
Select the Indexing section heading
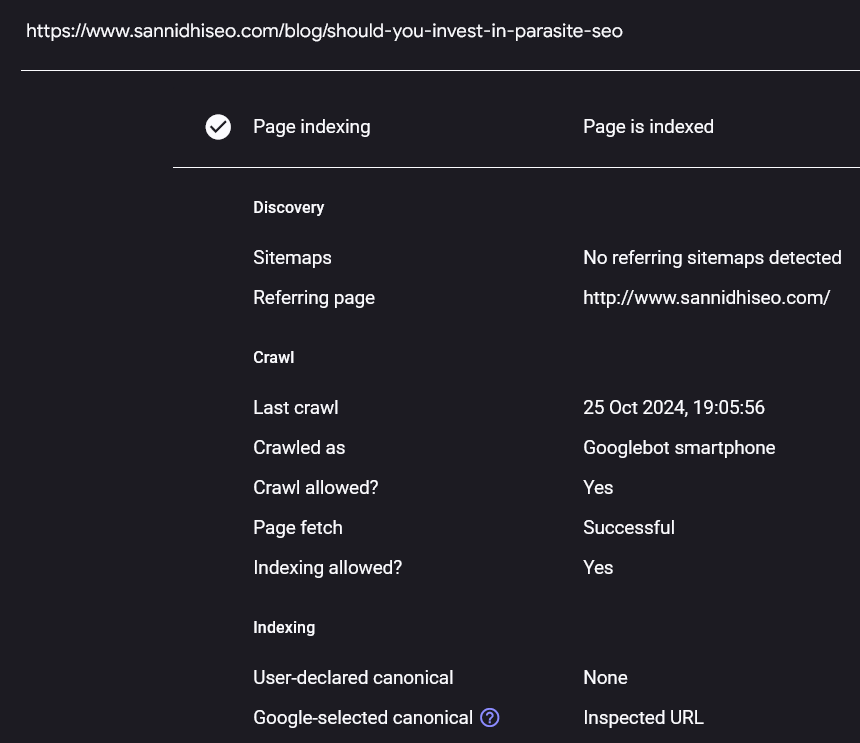click(284, 627)
